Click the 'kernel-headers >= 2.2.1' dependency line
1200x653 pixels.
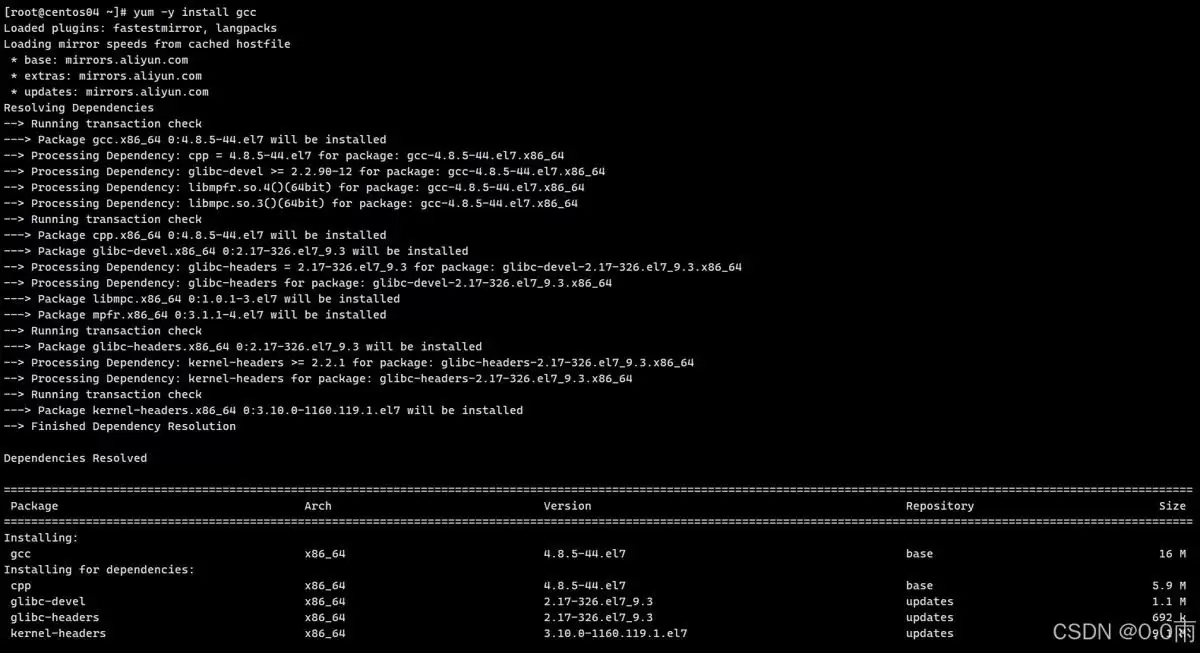[349, 364]
